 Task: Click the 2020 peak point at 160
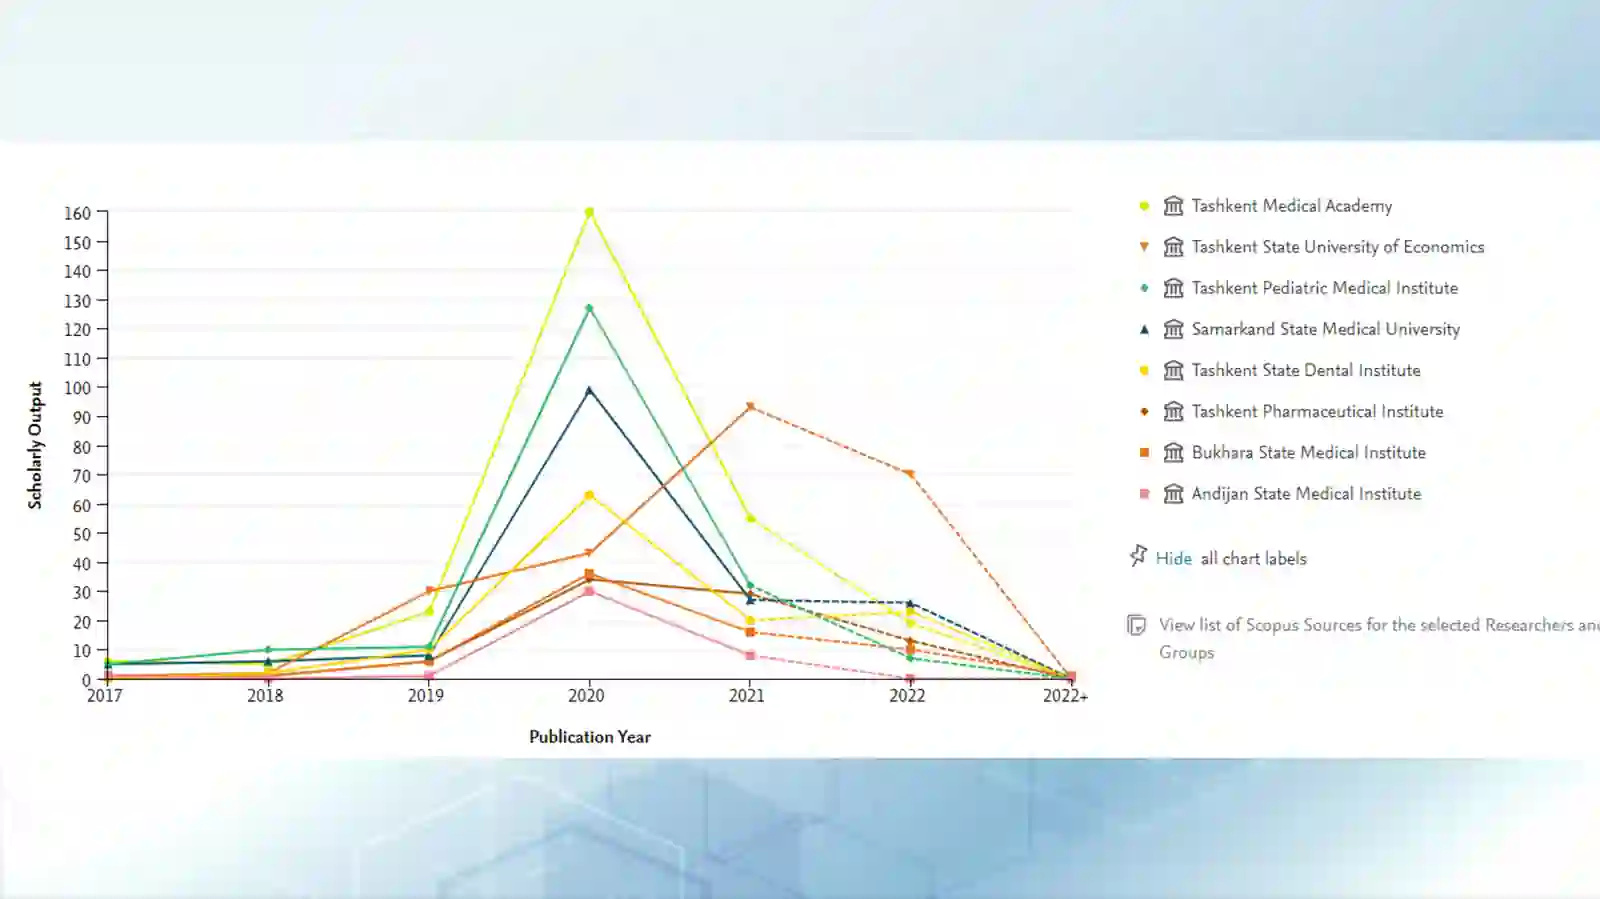point(589,212)
